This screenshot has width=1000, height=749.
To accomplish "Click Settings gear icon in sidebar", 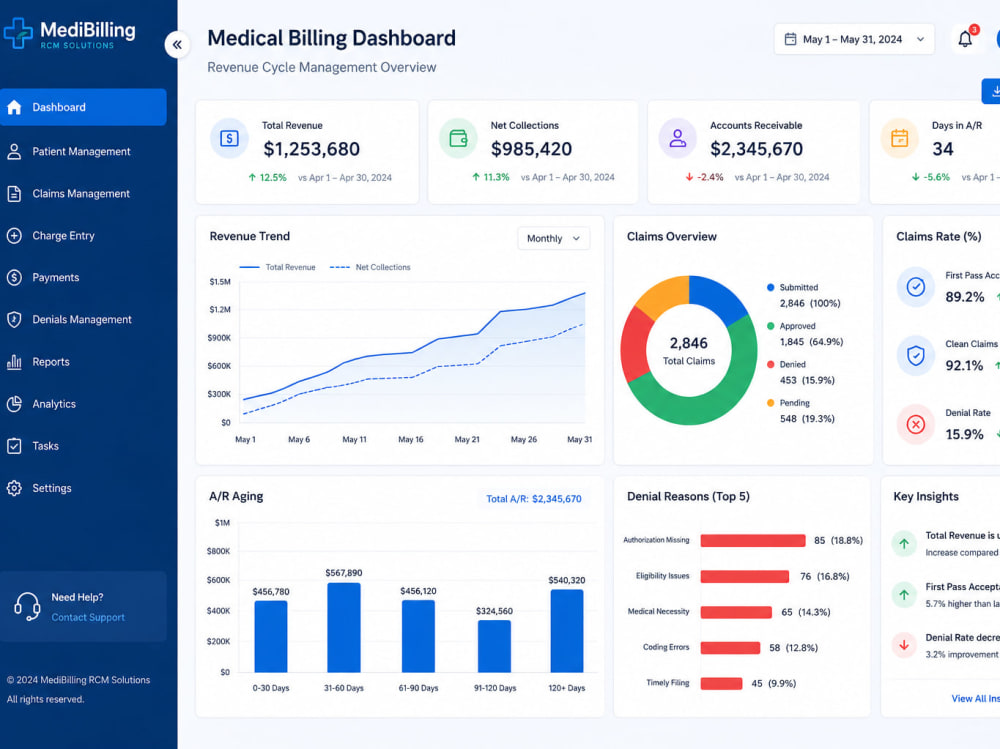I will [14, 488].
